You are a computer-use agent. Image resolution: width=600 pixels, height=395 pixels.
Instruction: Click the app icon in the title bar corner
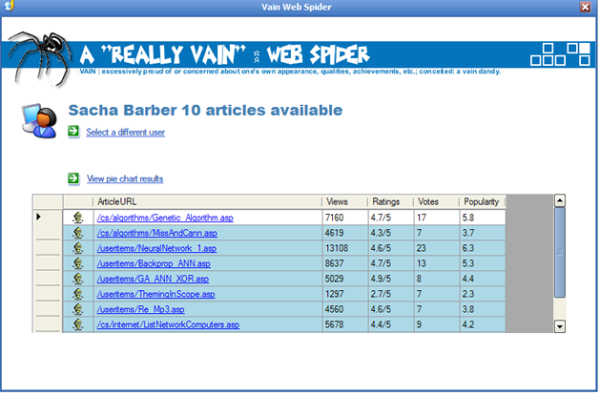click(x=9, y=5)
